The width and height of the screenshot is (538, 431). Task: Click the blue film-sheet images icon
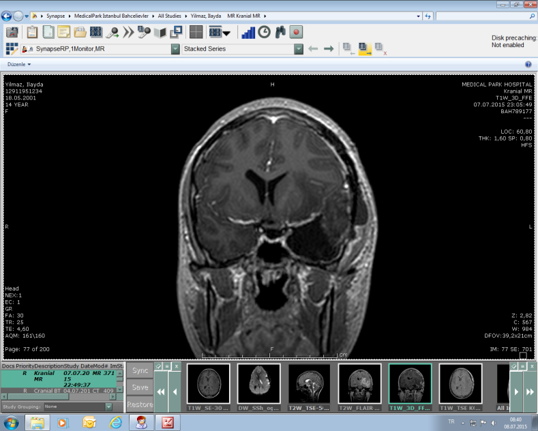(x=96, y=32)
